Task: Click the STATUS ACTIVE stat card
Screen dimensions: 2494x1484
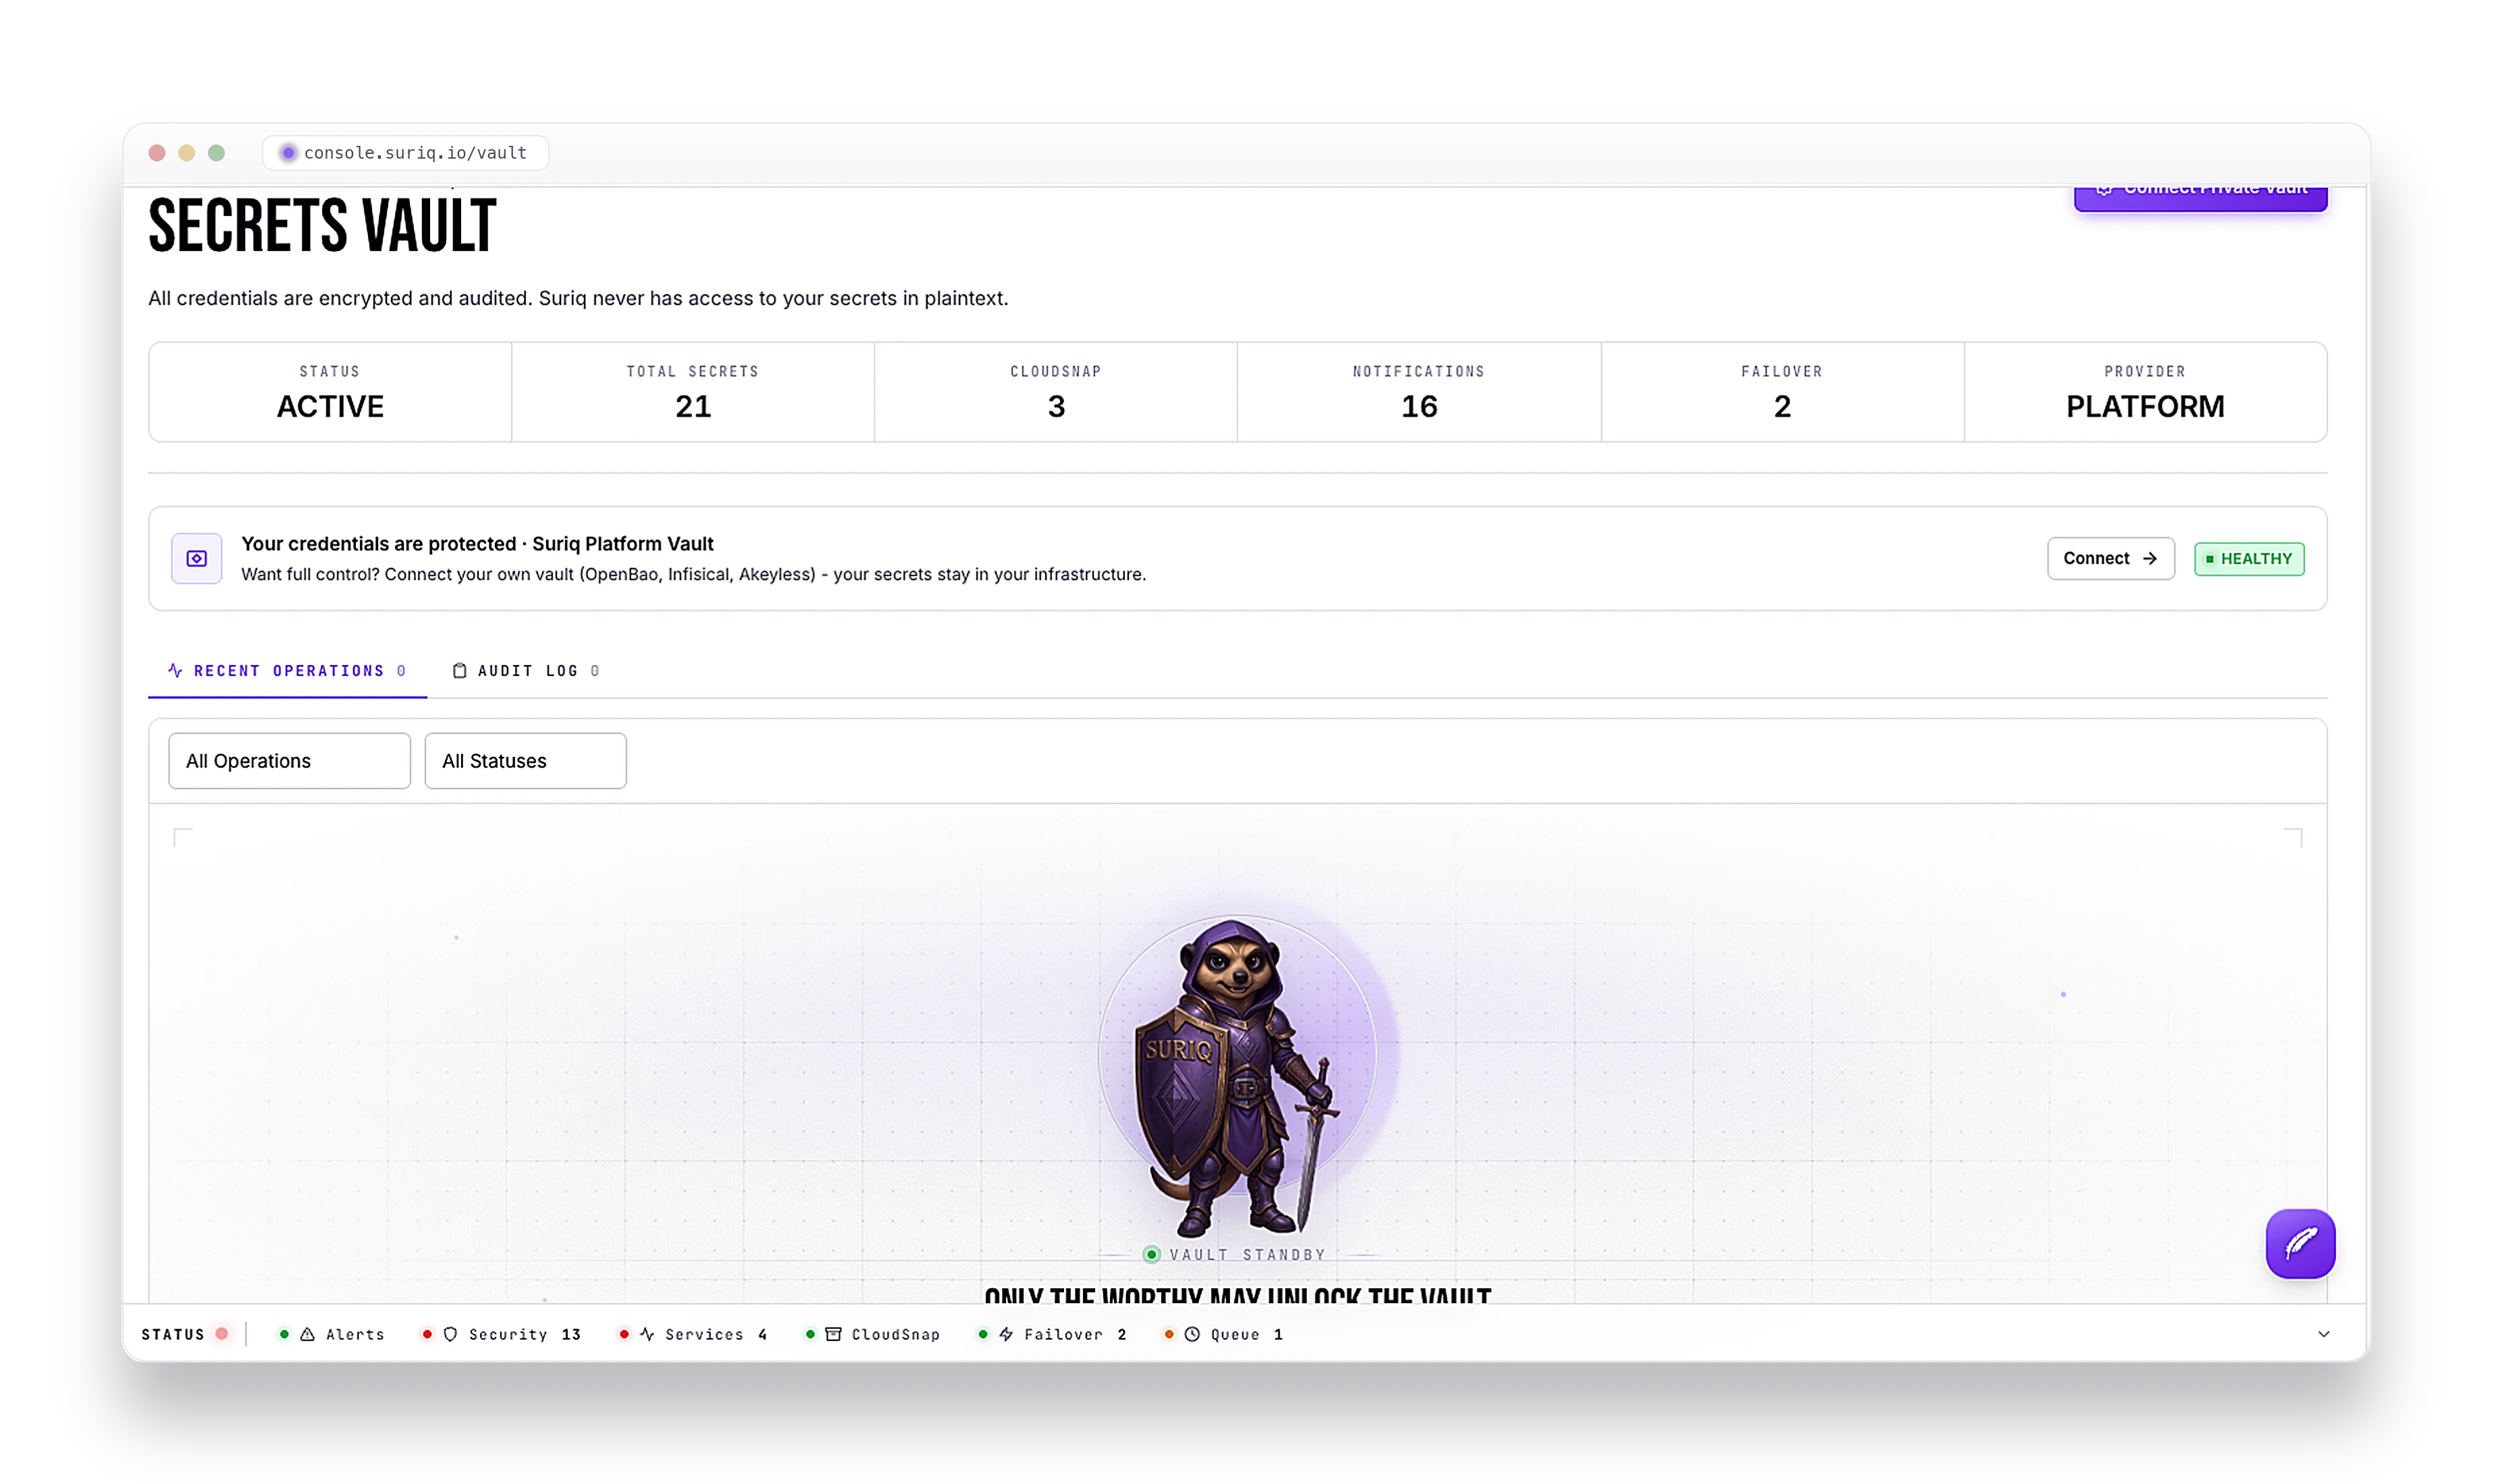Action: tap(330, 392)
